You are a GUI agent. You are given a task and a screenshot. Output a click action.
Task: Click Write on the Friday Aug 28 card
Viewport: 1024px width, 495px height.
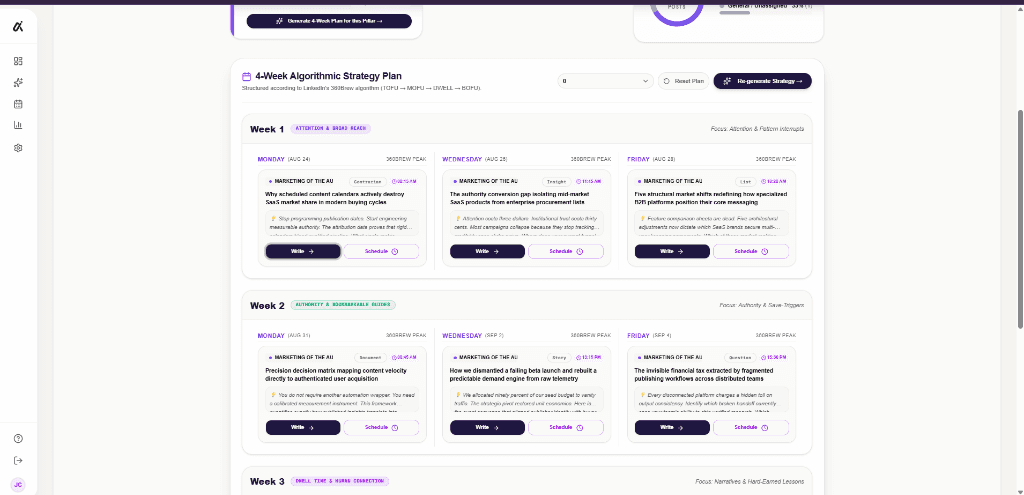tap(672, 251)
